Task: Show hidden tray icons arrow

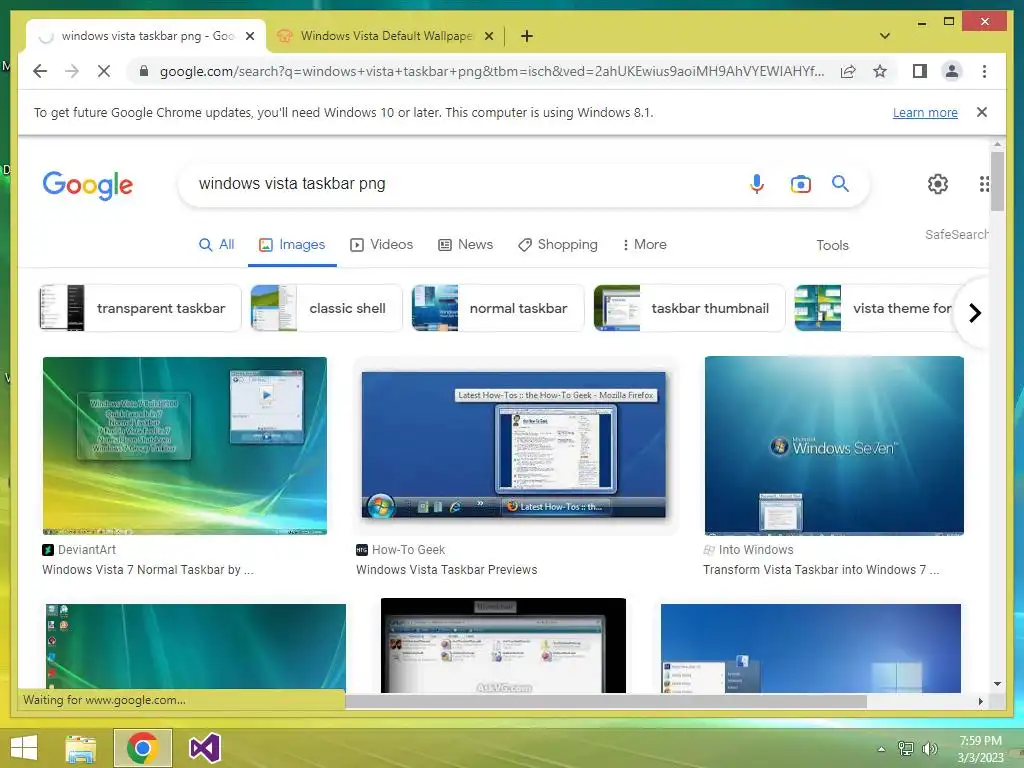Action: [881, 749]
